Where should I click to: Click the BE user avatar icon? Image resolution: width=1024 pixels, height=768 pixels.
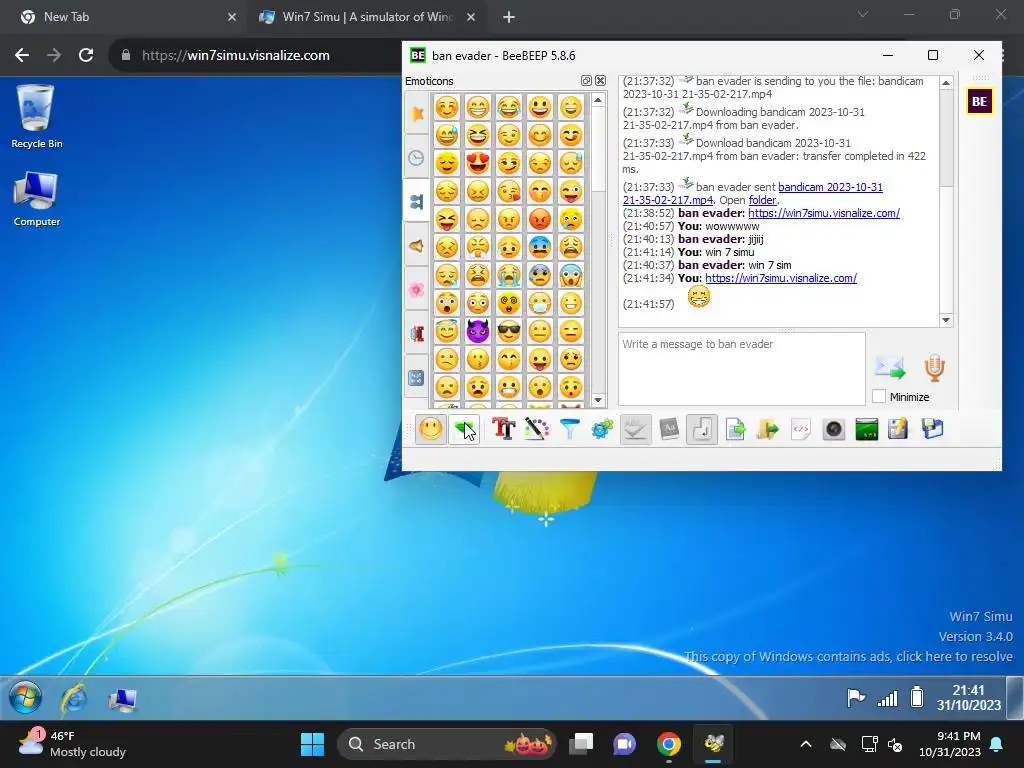pyautogui.click(x=979, y=101)
